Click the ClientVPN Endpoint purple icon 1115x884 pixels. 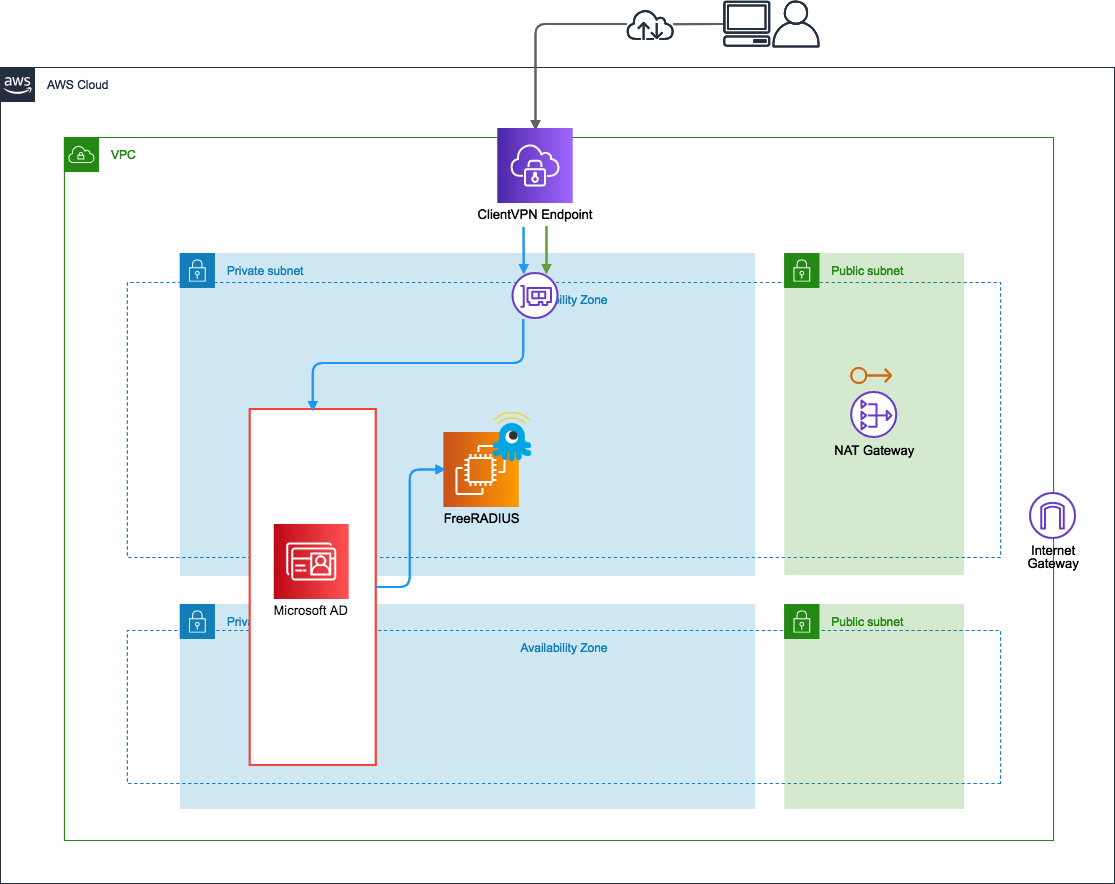coord(535,166)
